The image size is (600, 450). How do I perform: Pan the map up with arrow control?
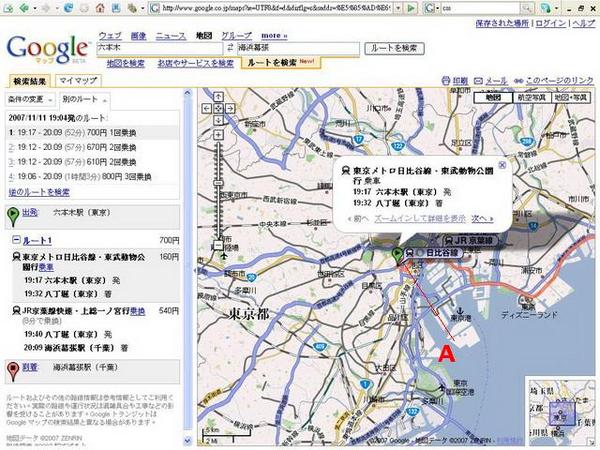coord(218,96)
